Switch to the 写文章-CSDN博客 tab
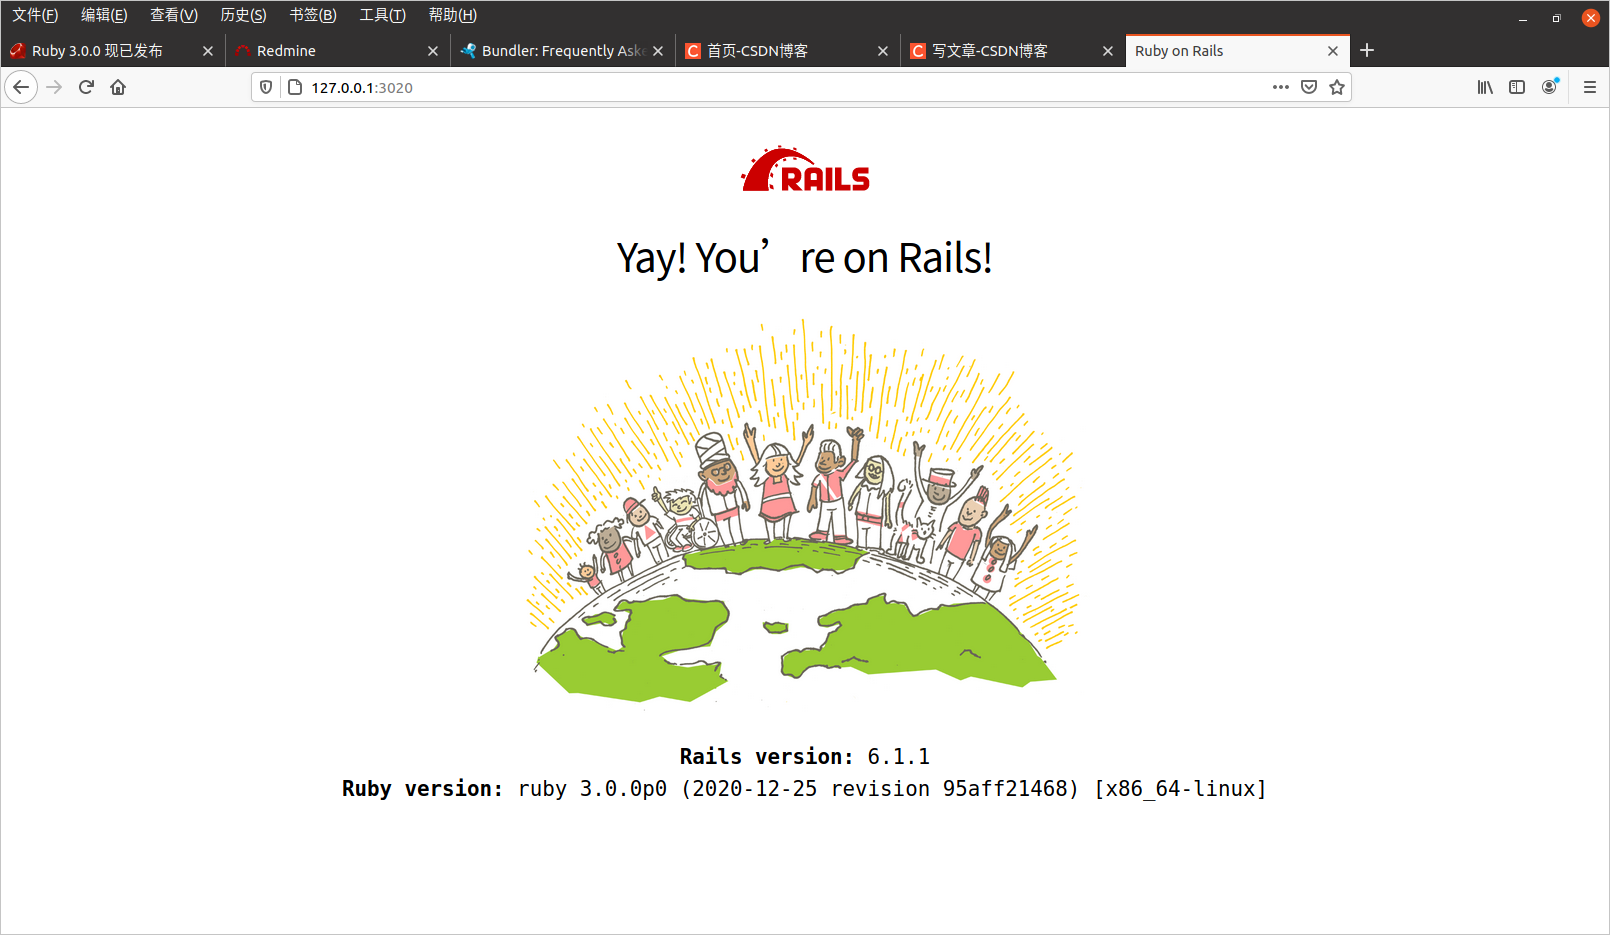This screenshot has height=935, width=1610. [990, 50]
